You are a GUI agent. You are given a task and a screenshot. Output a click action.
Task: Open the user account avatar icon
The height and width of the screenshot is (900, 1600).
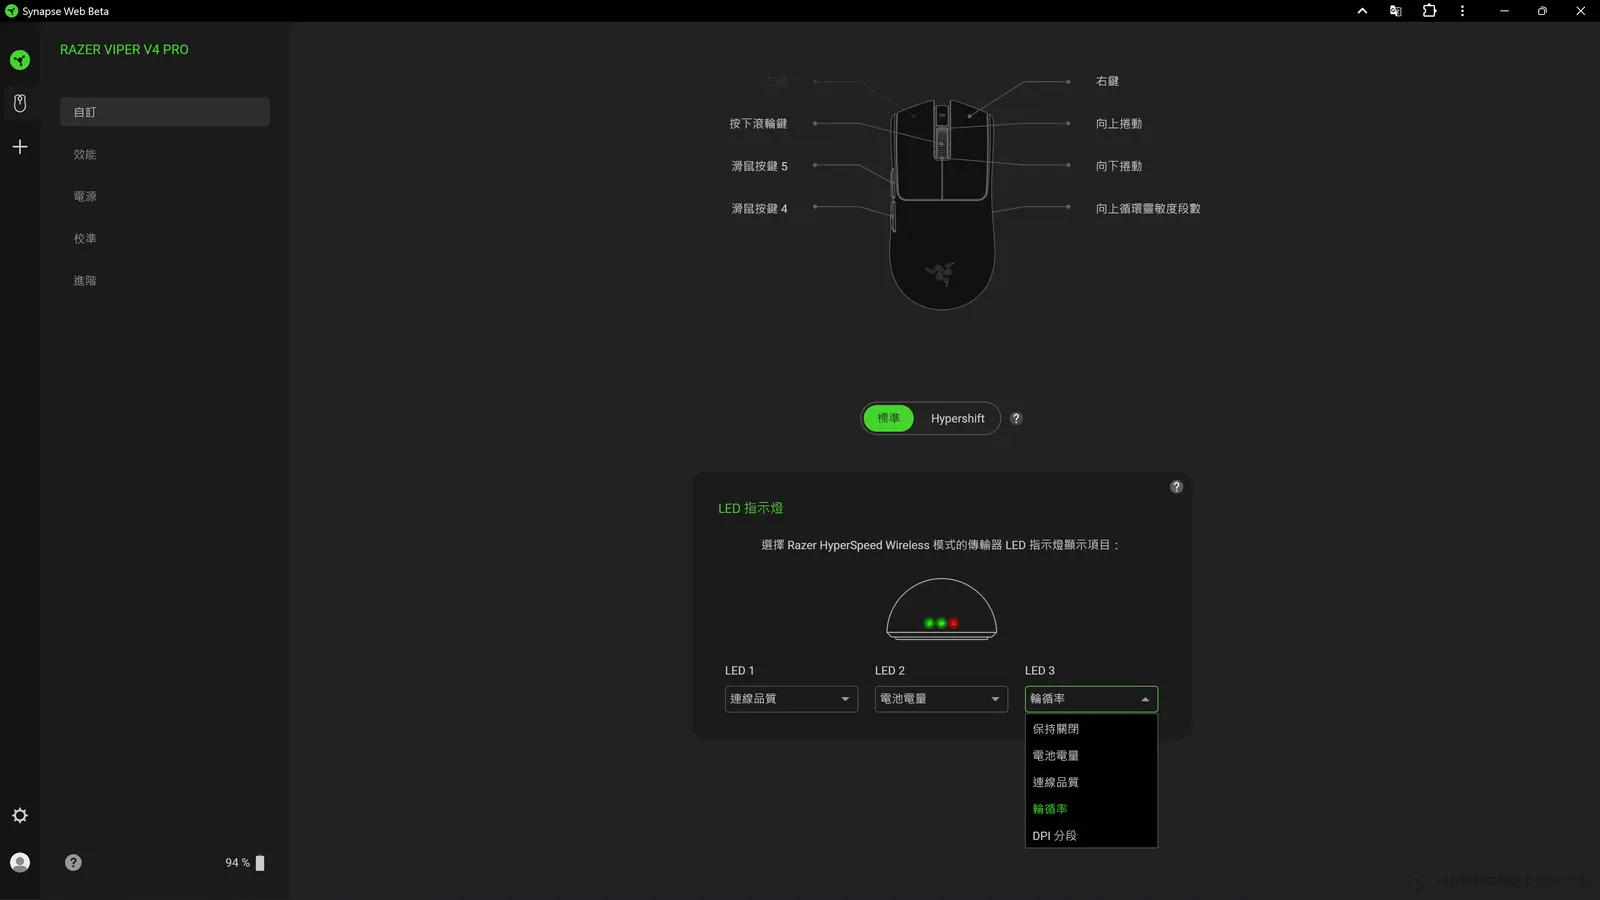[x=20, y=862]
